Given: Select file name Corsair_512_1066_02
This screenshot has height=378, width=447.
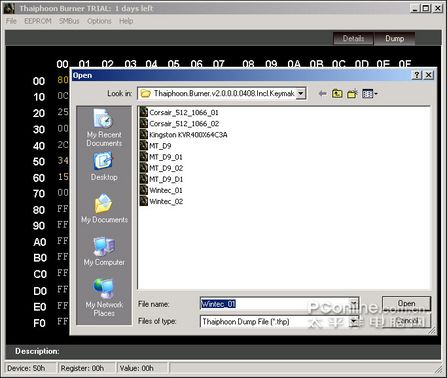Looking at the screenshot, I should tap(184, 124).
